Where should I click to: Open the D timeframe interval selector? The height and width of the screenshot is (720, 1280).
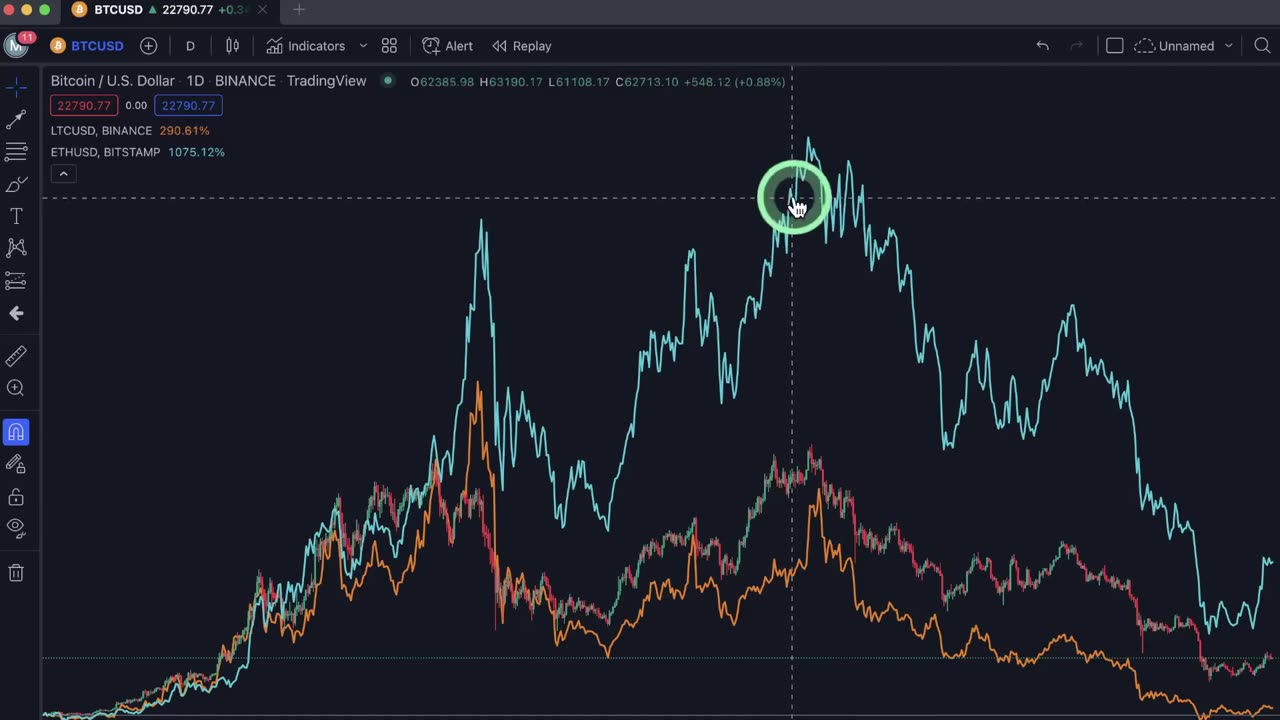(190, 46)
